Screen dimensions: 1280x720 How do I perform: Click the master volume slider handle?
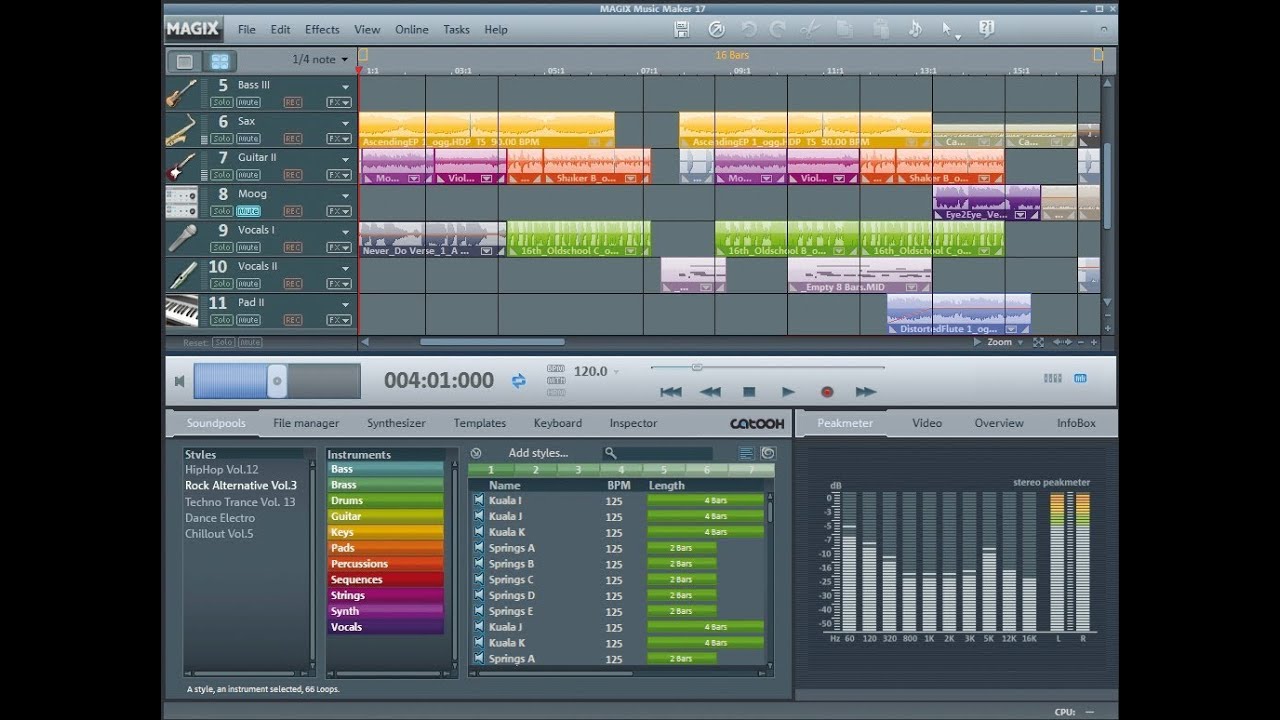coord(277,381)
